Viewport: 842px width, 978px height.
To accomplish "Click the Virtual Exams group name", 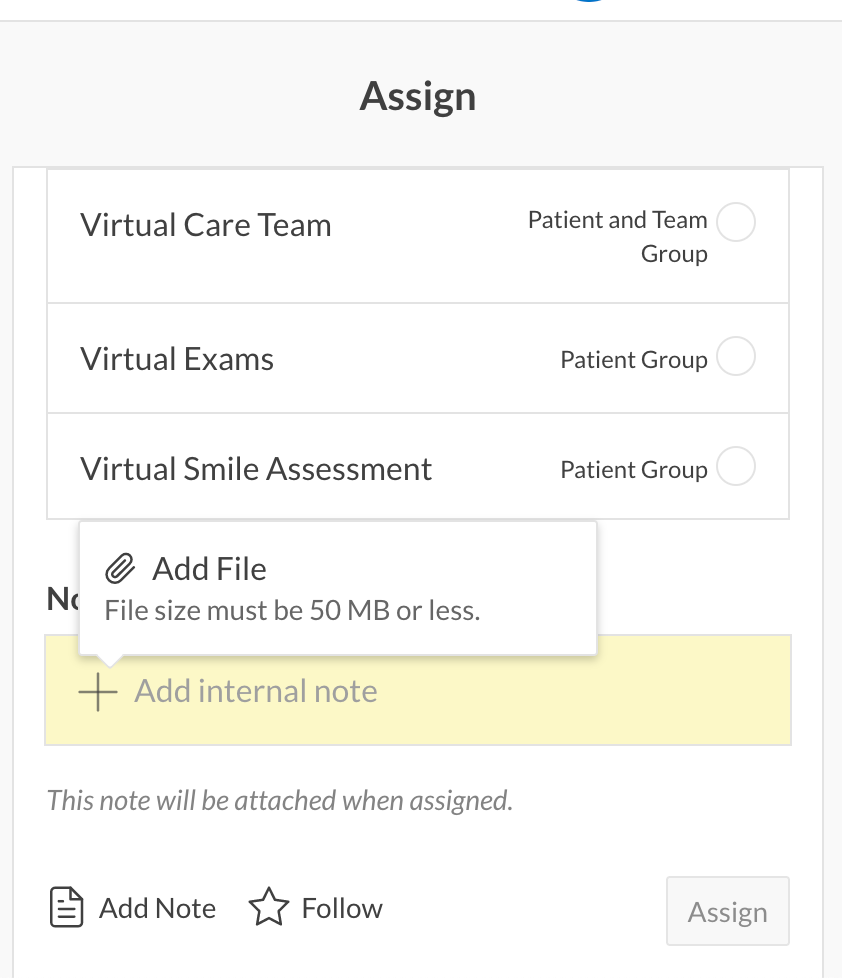I will 177,359.
